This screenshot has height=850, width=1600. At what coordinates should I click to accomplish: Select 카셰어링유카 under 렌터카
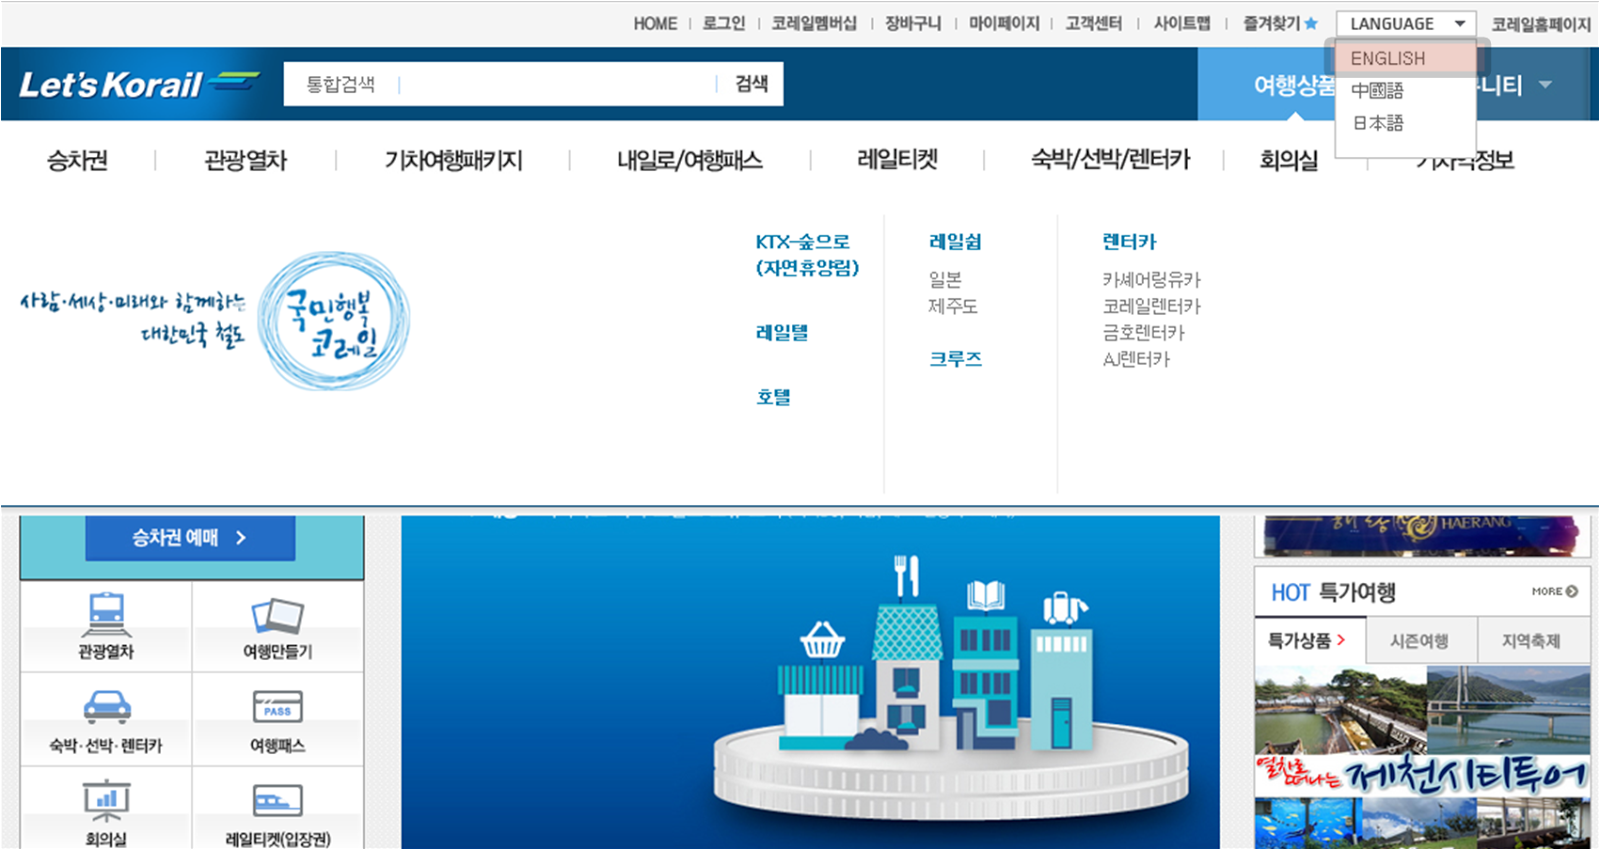[x=1152, y=280]
